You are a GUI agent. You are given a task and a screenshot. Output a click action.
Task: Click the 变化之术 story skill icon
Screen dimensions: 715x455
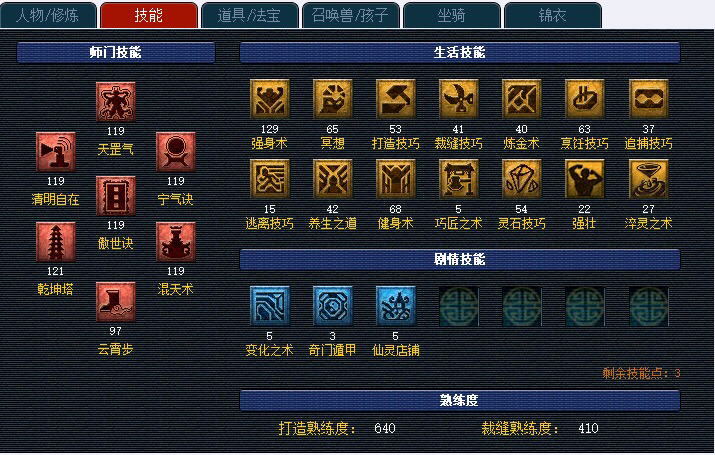[x=269, y=306]
